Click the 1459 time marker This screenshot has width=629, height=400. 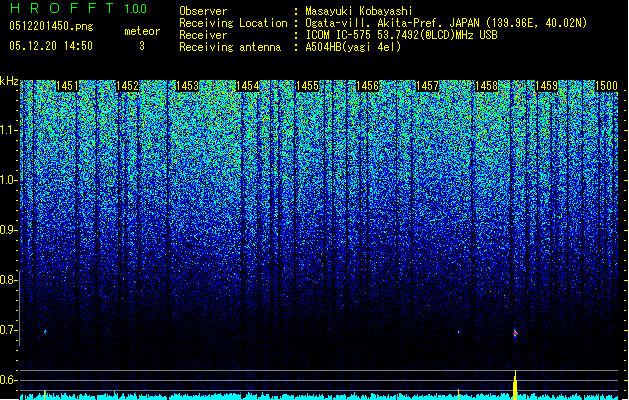(547, 86)
